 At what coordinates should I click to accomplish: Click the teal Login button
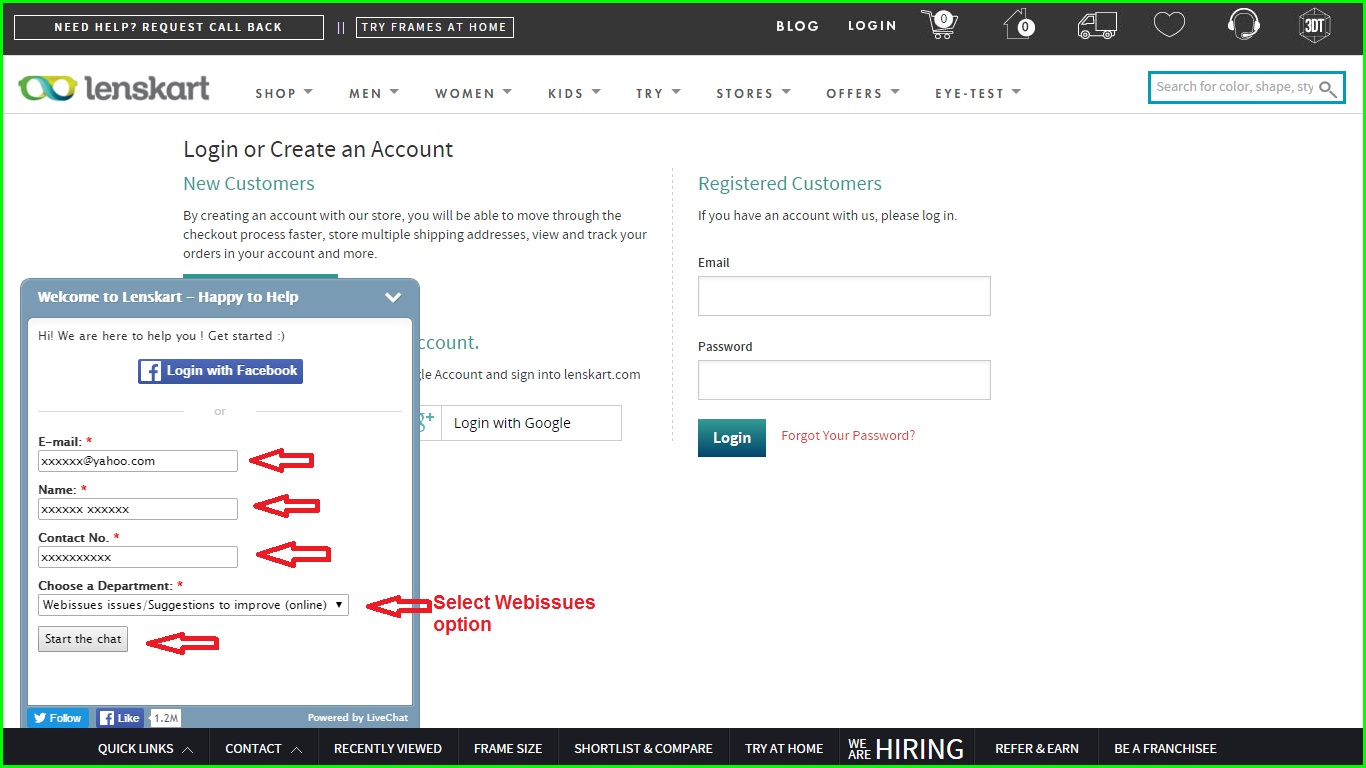pyautogui.click(x=732, y=438)
